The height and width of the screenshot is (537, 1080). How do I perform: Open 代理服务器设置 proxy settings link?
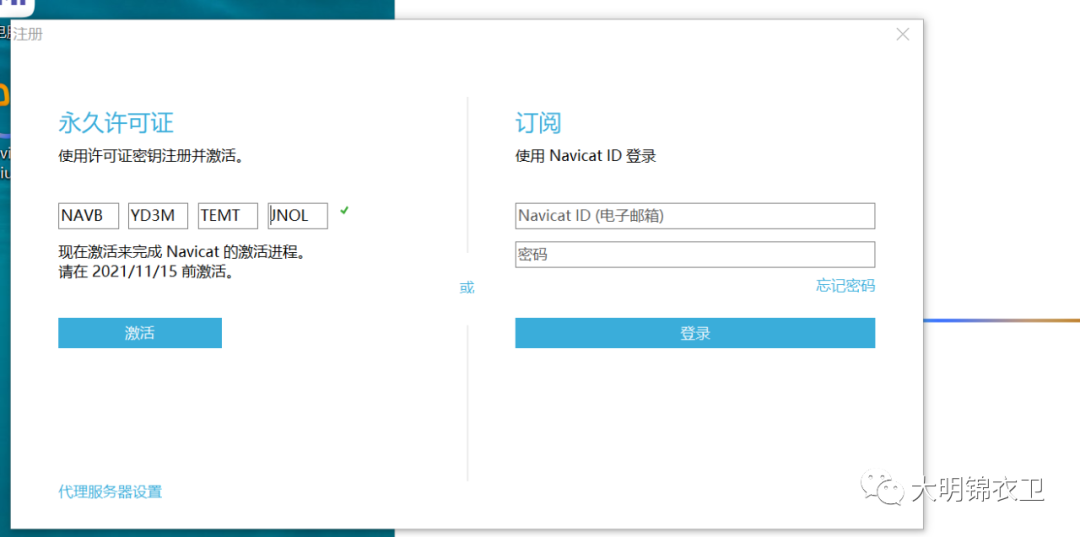coord(110,492)
